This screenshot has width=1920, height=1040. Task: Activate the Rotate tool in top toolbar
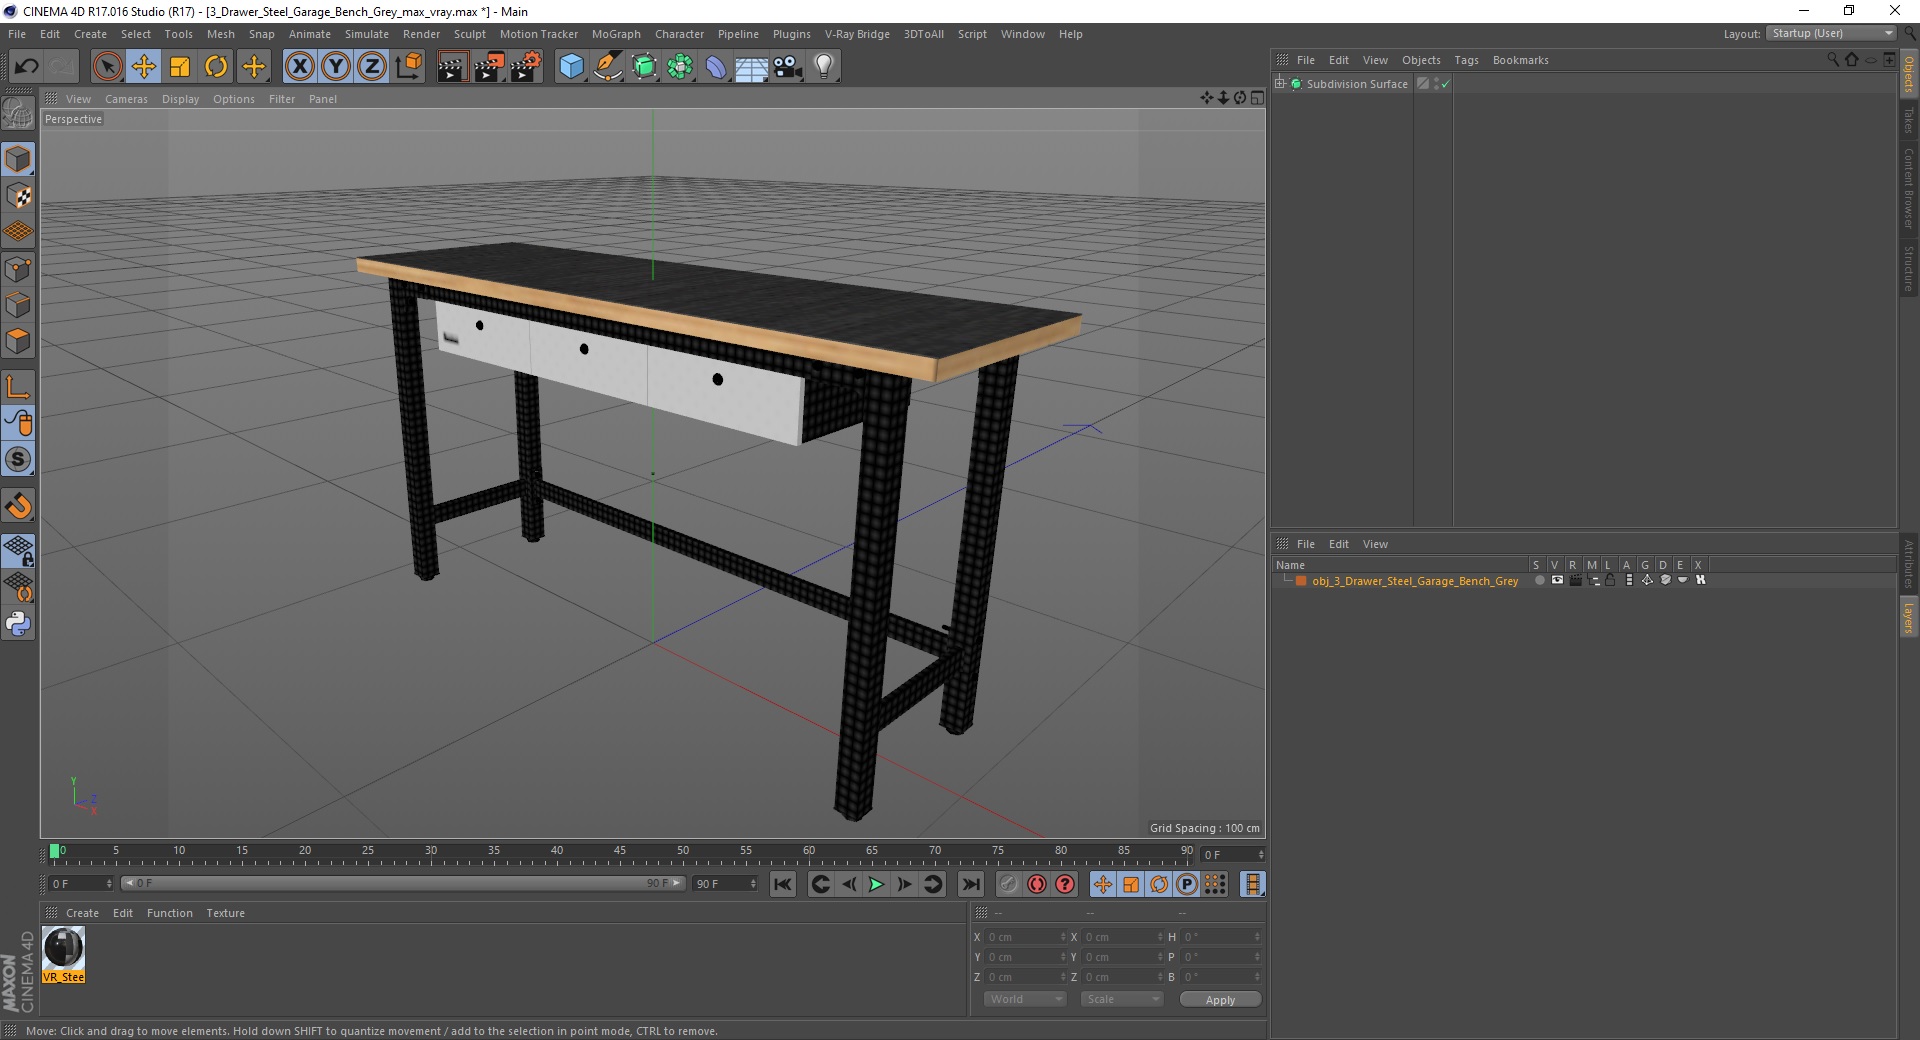click(216, 67)
